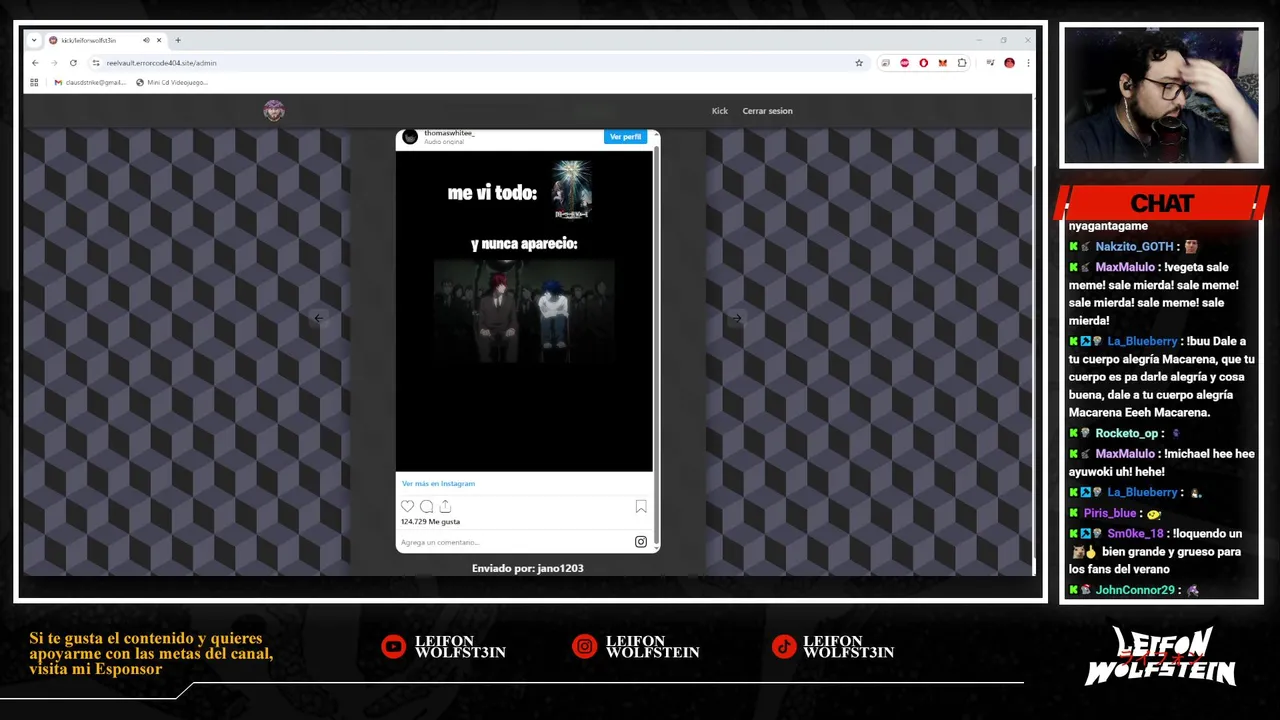Click the Ver perfil button
The height and width of the screenshot is (720, 1280).
coord(625,137)
